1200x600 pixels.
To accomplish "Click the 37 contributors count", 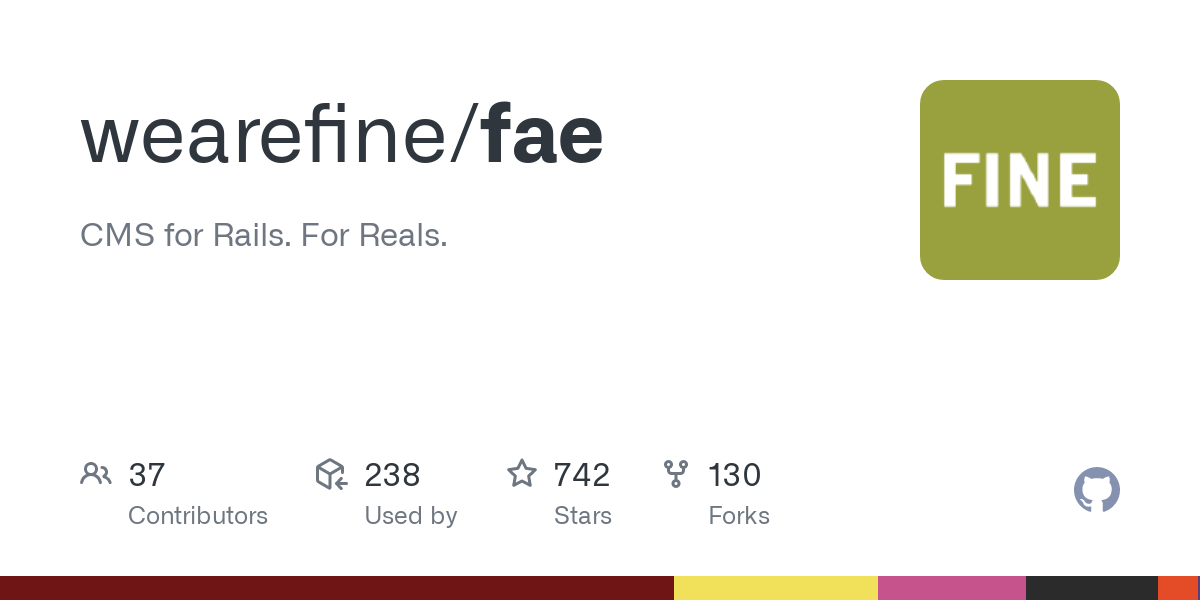I will click(x=147, y=475).
